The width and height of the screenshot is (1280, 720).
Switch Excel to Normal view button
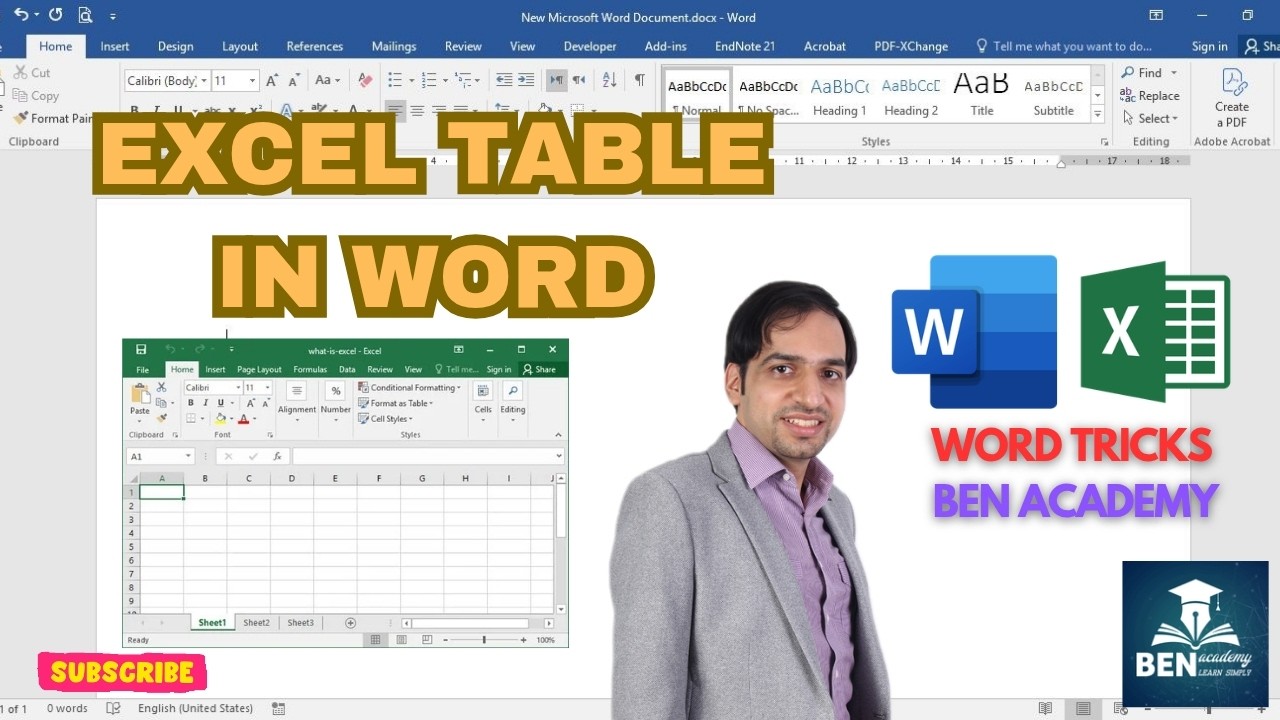376,640
